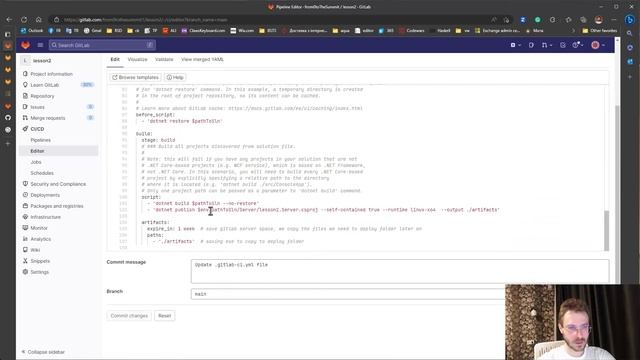Click the Project information icon
The width and height of the screenshot is (640, 360).
[x=25, y=74]
